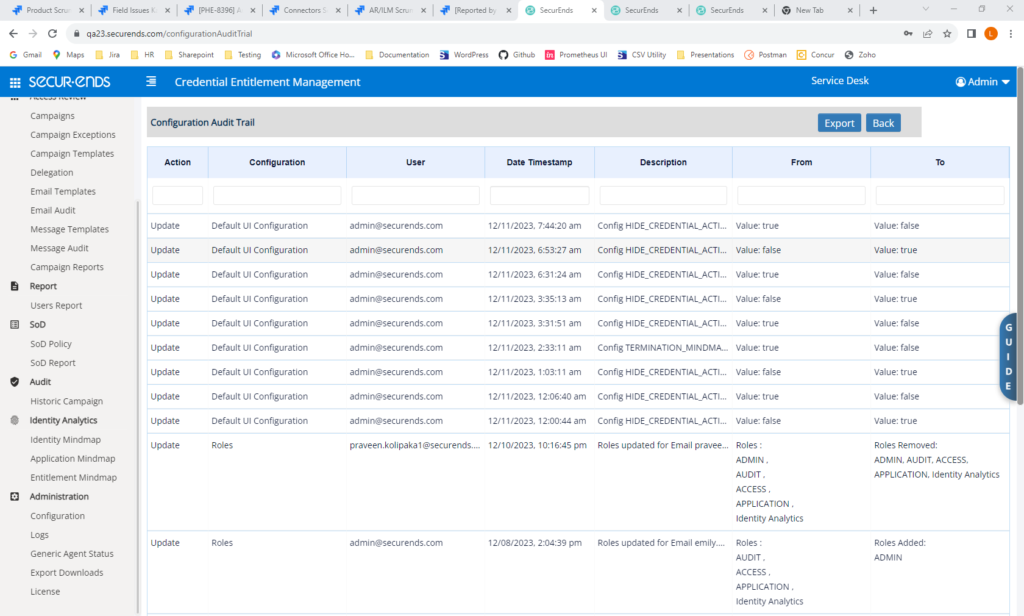Click the SoD section icon in sidebar
Screen dimensions: 1024x616
tap(14, 324)
